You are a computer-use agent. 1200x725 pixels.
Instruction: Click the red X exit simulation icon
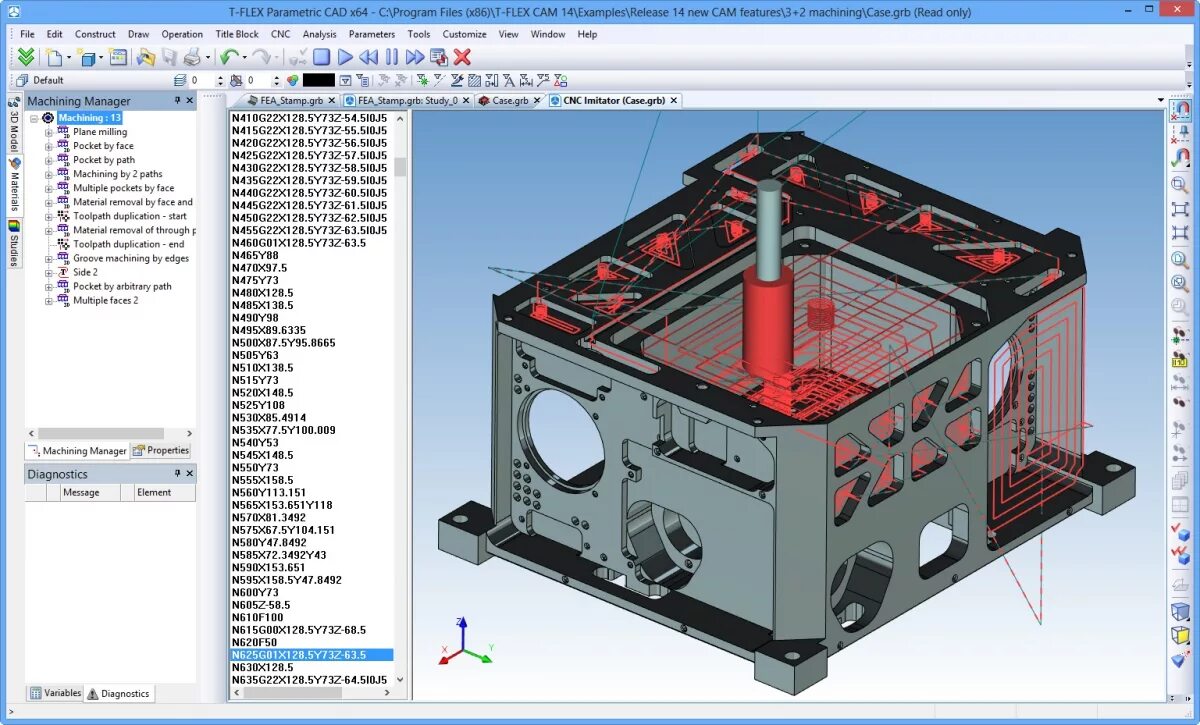tap(463, 57)
